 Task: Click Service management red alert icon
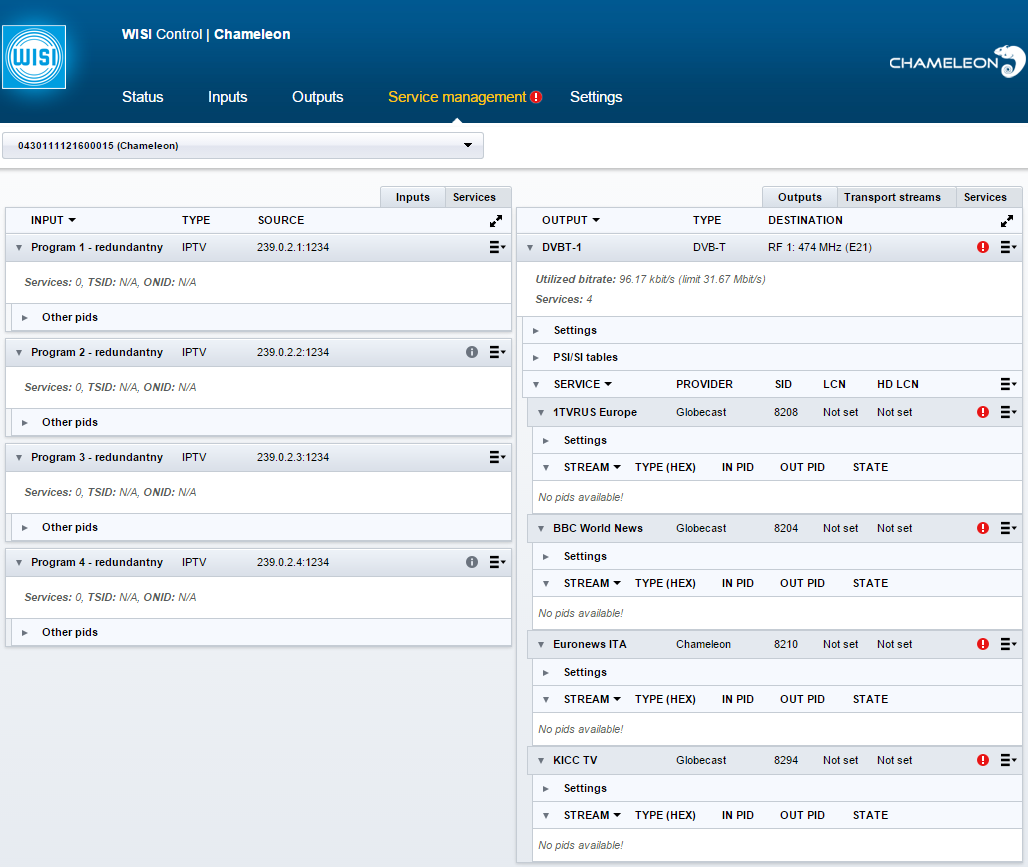tap(536, 97)
